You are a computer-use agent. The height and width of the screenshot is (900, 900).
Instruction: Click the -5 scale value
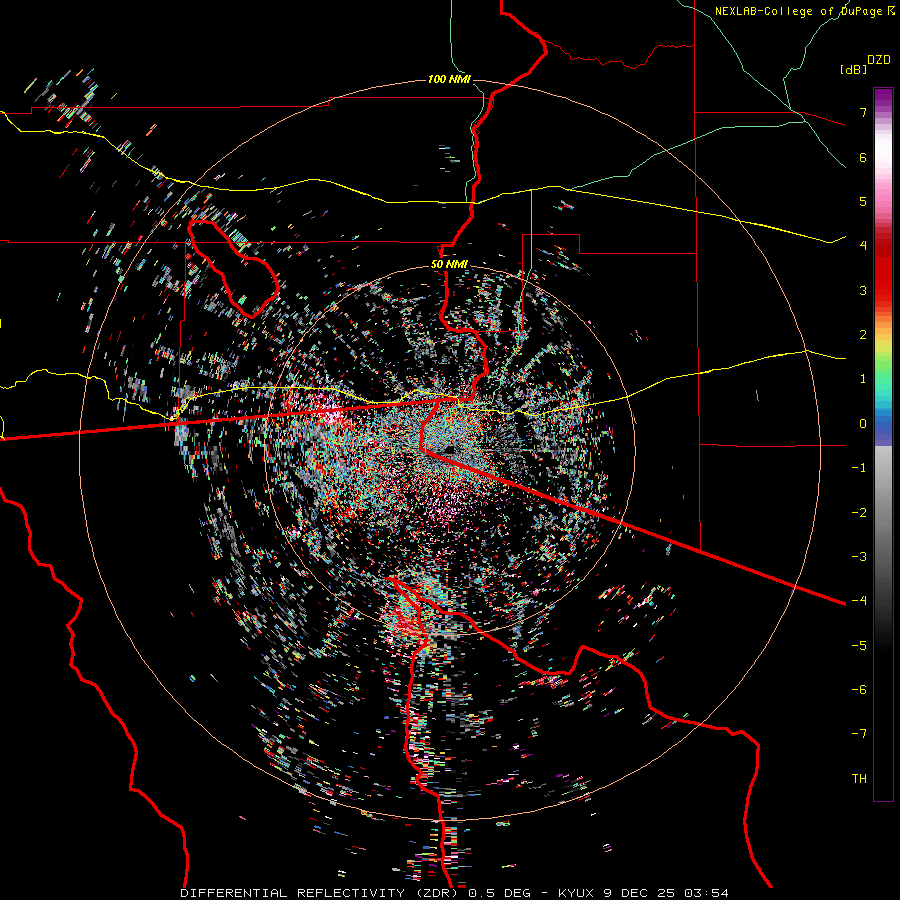tap(859, 645)
